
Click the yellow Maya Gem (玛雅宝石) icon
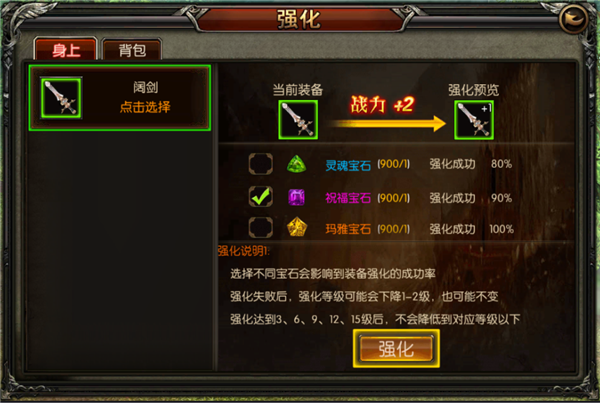click(x=297, y=227)
